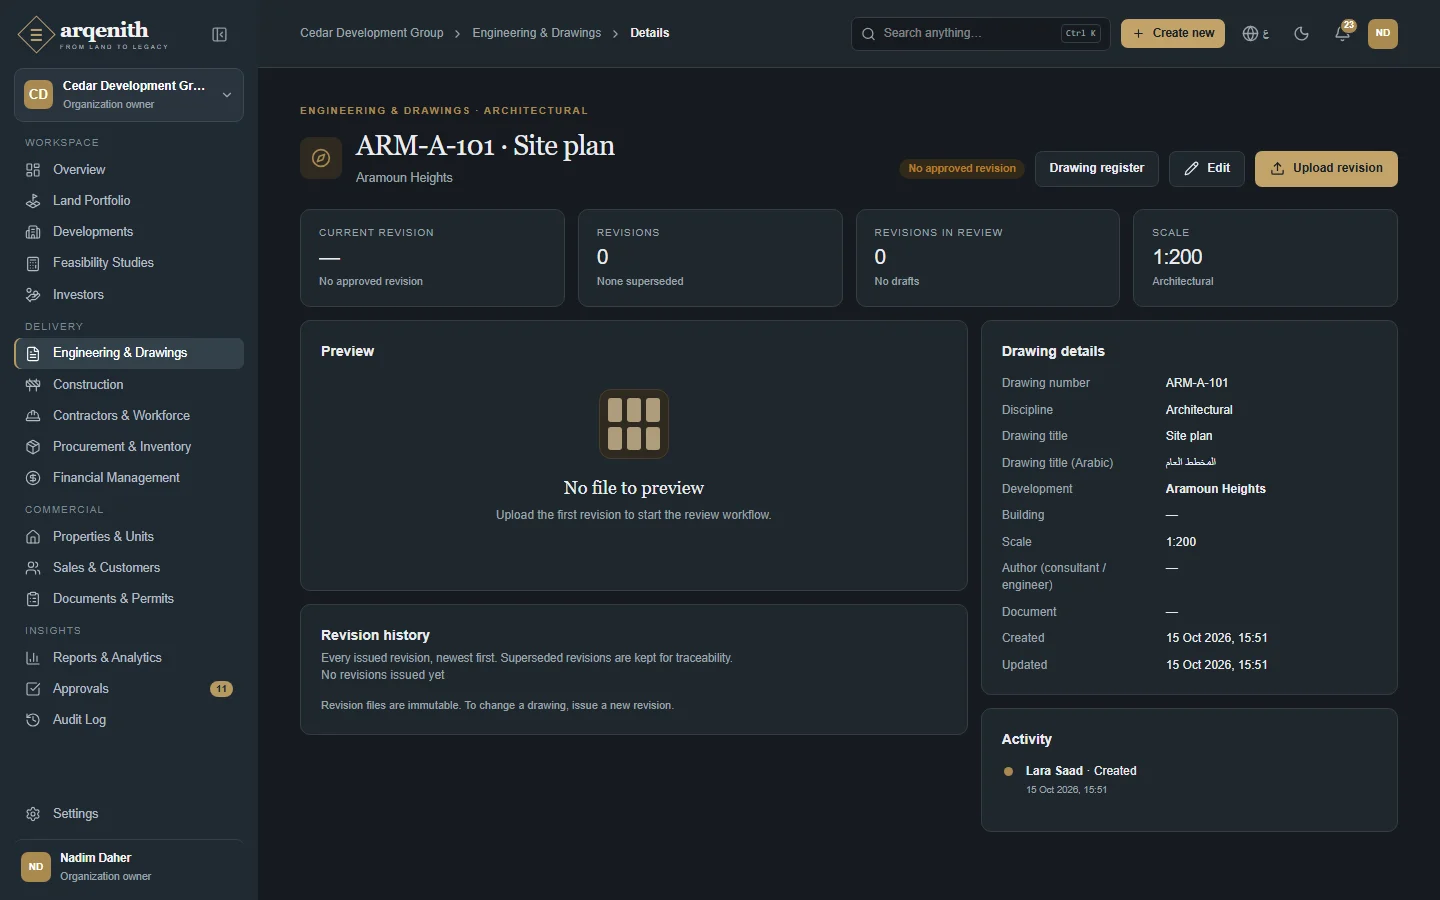Screen dimensions: 1440x900
Task: Click the Edit button
Action: [x=1207, y=168]
